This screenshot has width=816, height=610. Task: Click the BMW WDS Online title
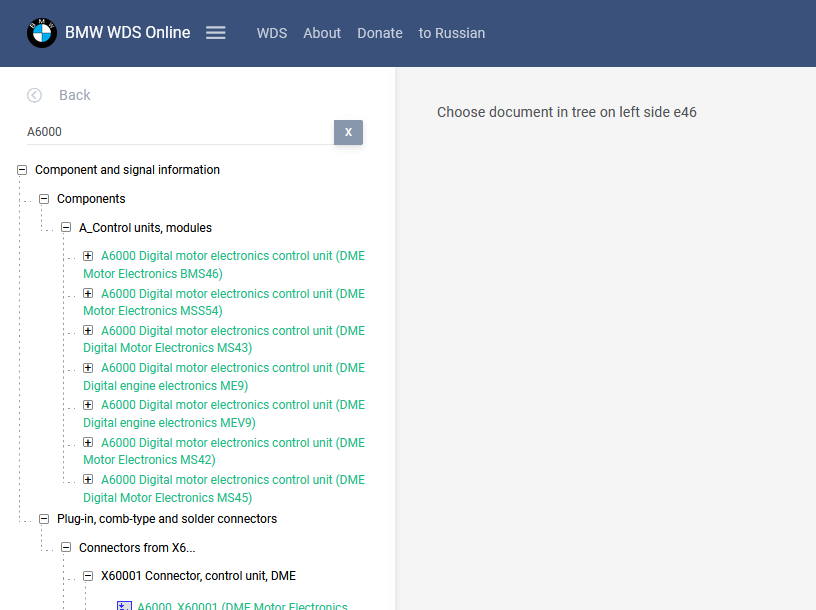pos(128,32)
